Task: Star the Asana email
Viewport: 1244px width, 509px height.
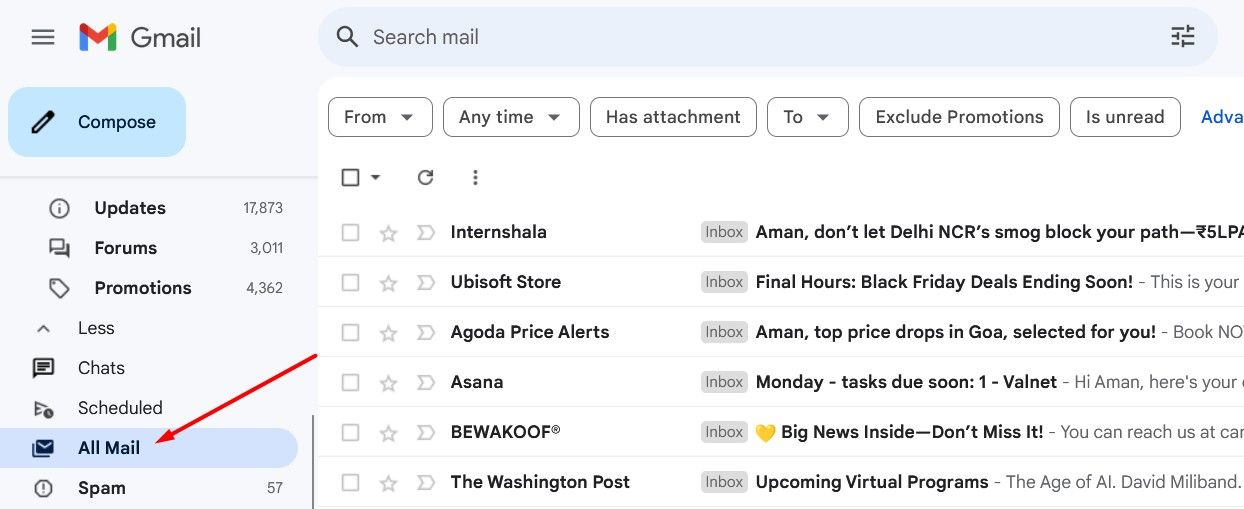Action: [x=388, y=383]
